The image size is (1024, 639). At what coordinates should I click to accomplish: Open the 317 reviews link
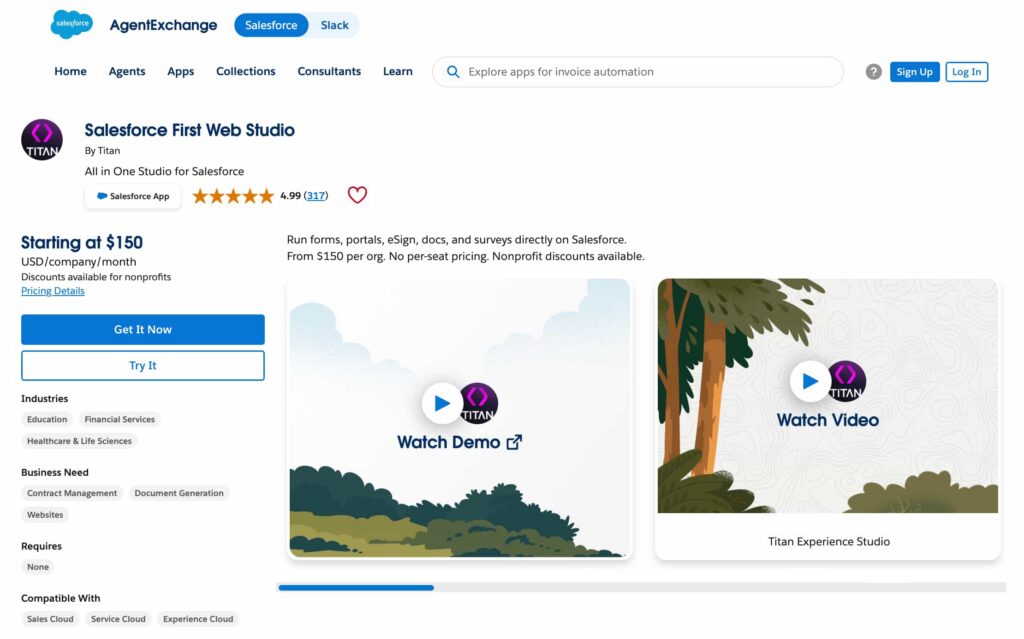pyautogui.click(x=316, y=195)
